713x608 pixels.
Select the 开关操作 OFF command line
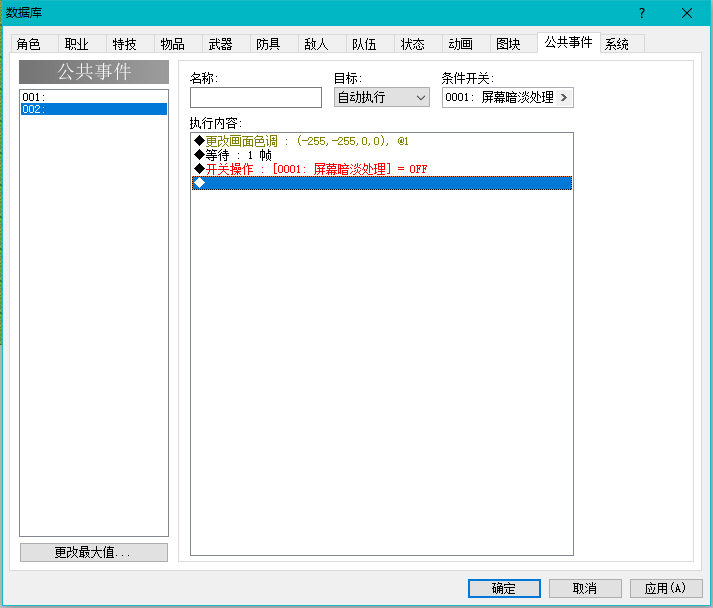click(x=382, y=169)
